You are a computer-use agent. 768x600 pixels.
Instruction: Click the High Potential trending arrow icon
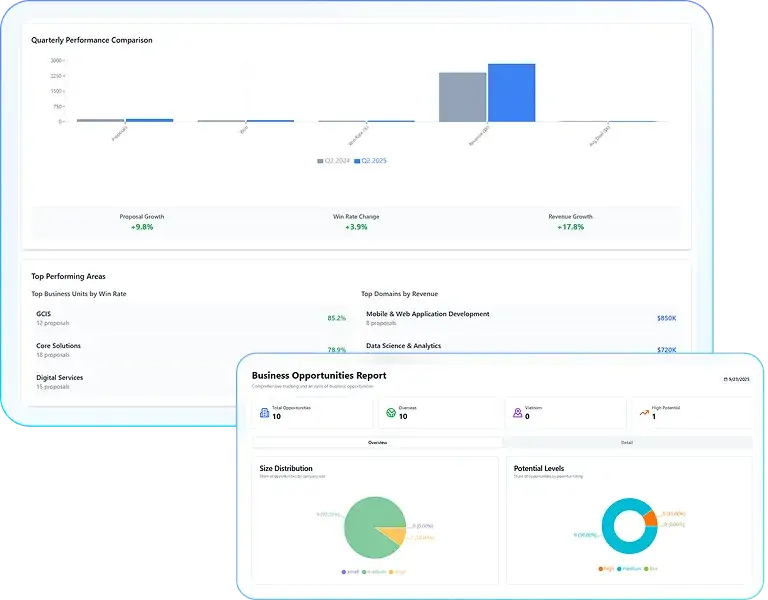(643, 412)
